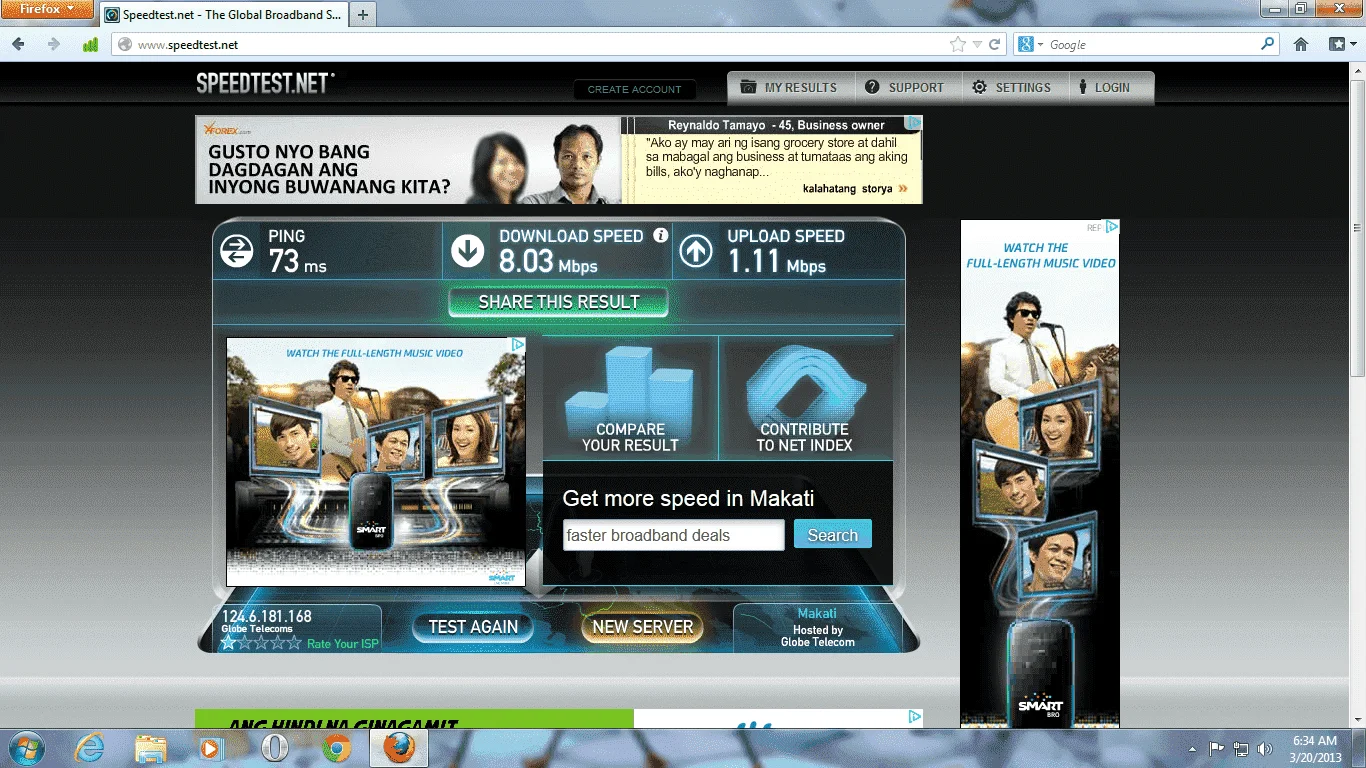Open the Firefox application menu button
This screenshot has width=1366, height=768.
(x=47, y=9)
